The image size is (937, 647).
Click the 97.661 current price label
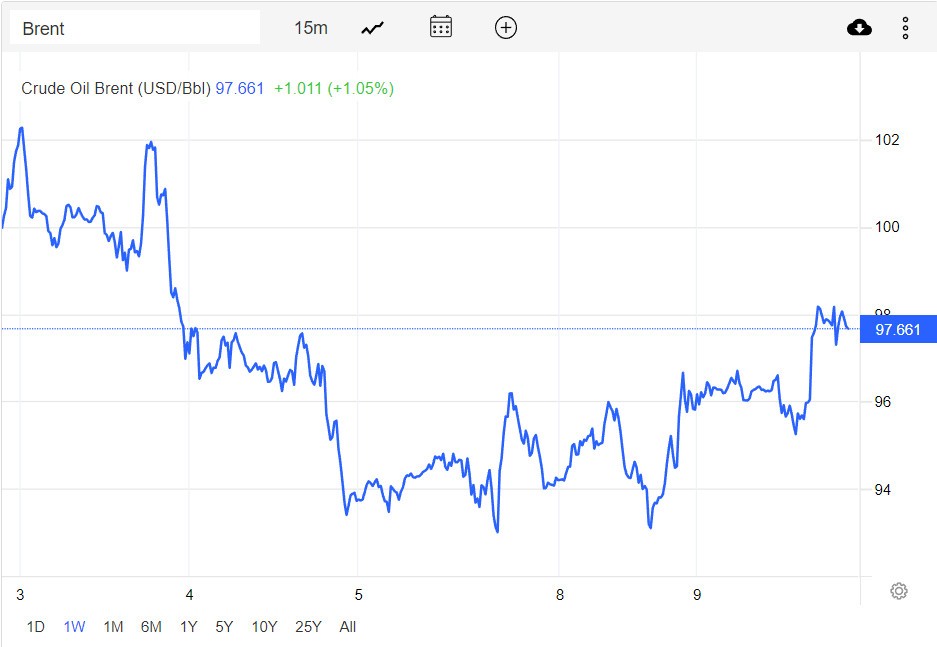tap(897, 329)
